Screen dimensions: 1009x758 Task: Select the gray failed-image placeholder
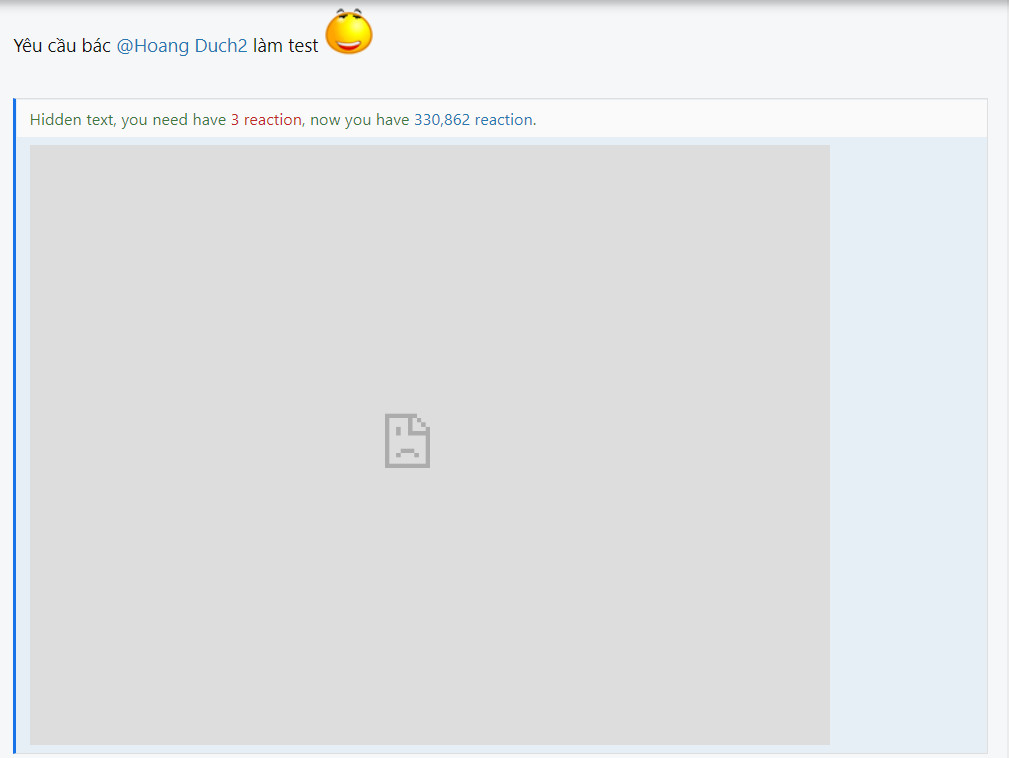tap(430, 445)
